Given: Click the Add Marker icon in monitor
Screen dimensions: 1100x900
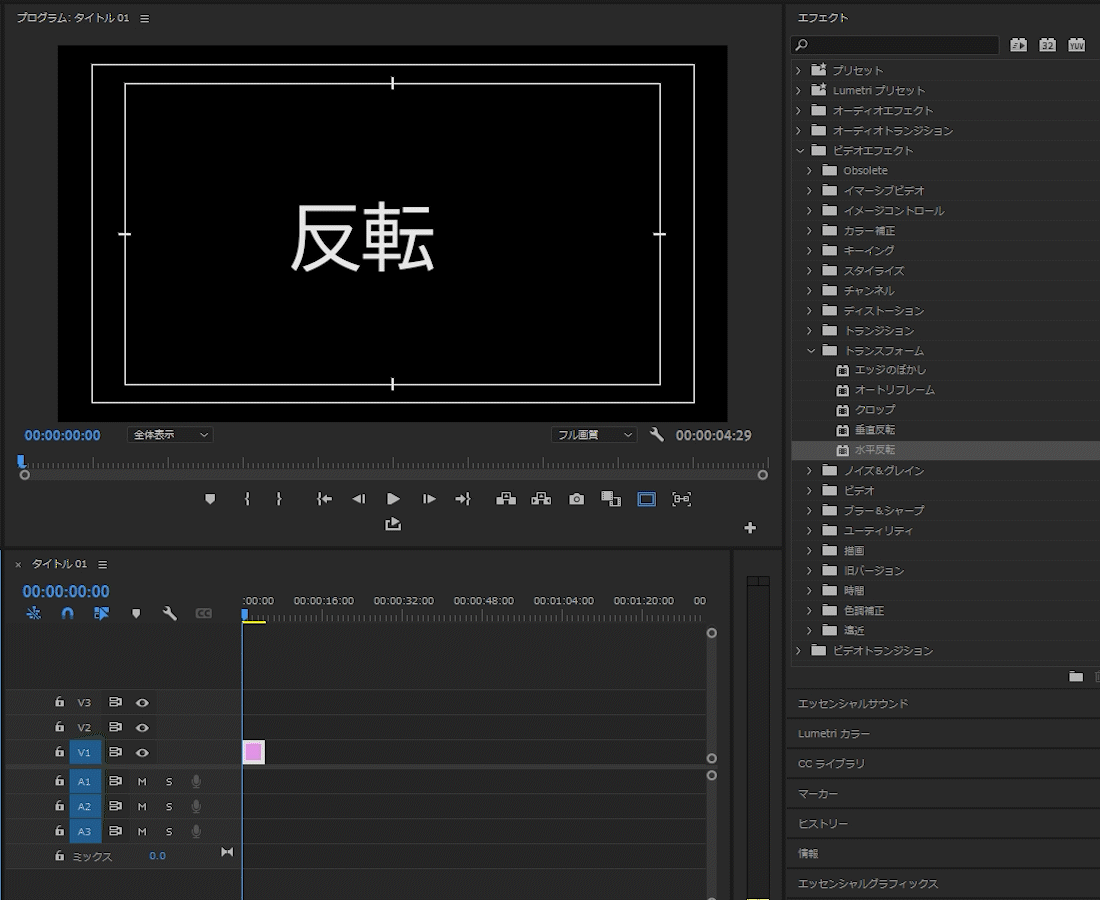Looking at the screenshot, I should coord(210,499).
